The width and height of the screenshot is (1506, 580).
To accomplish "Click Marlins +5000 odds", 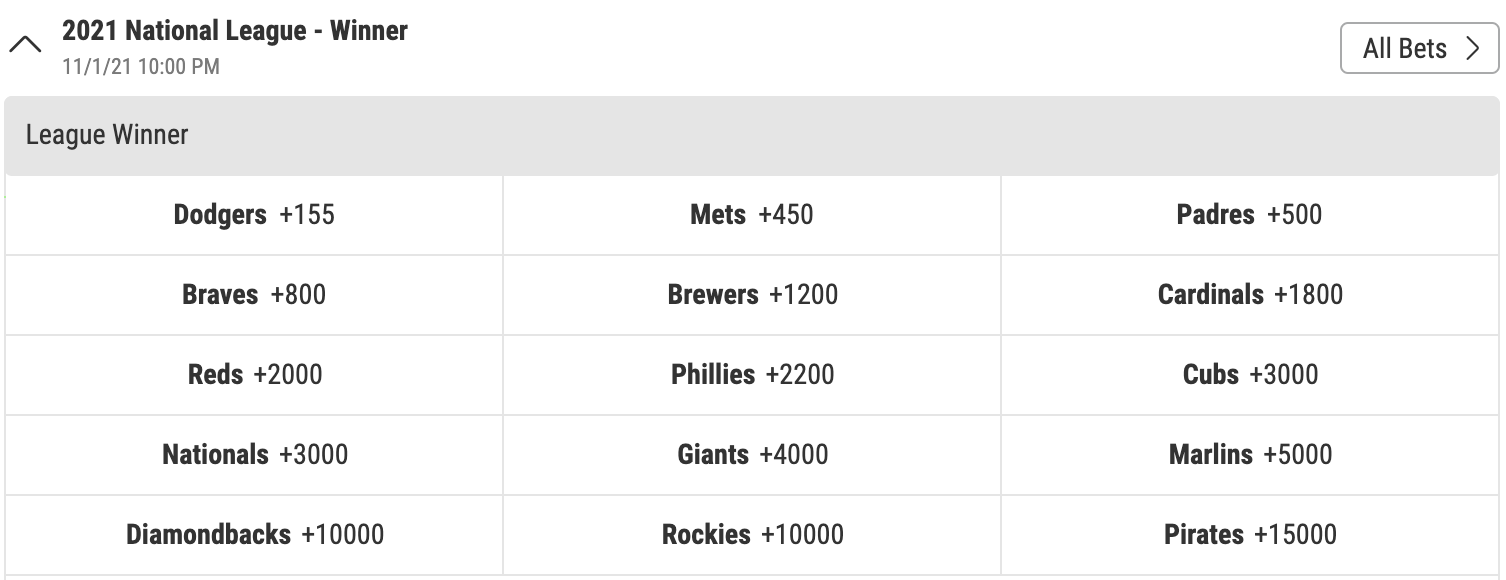I will 1250,455.
